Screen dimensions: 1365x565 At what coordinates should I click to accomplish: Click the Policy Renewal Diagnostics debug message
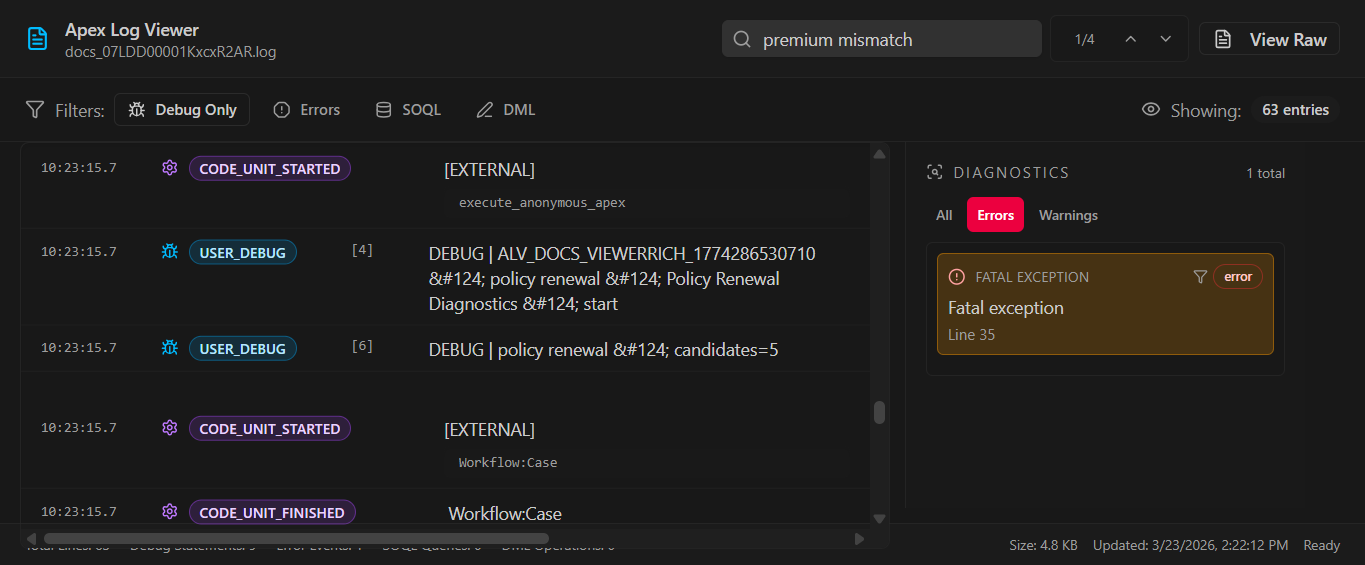tap(622, 279)
